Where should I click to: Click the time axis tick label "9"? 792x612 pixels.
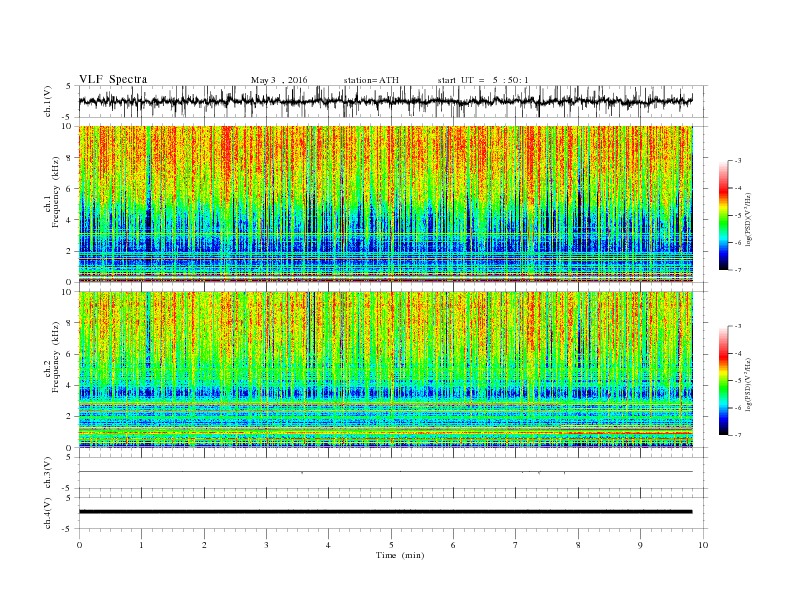pyautogui.click(x=640, y=545)
